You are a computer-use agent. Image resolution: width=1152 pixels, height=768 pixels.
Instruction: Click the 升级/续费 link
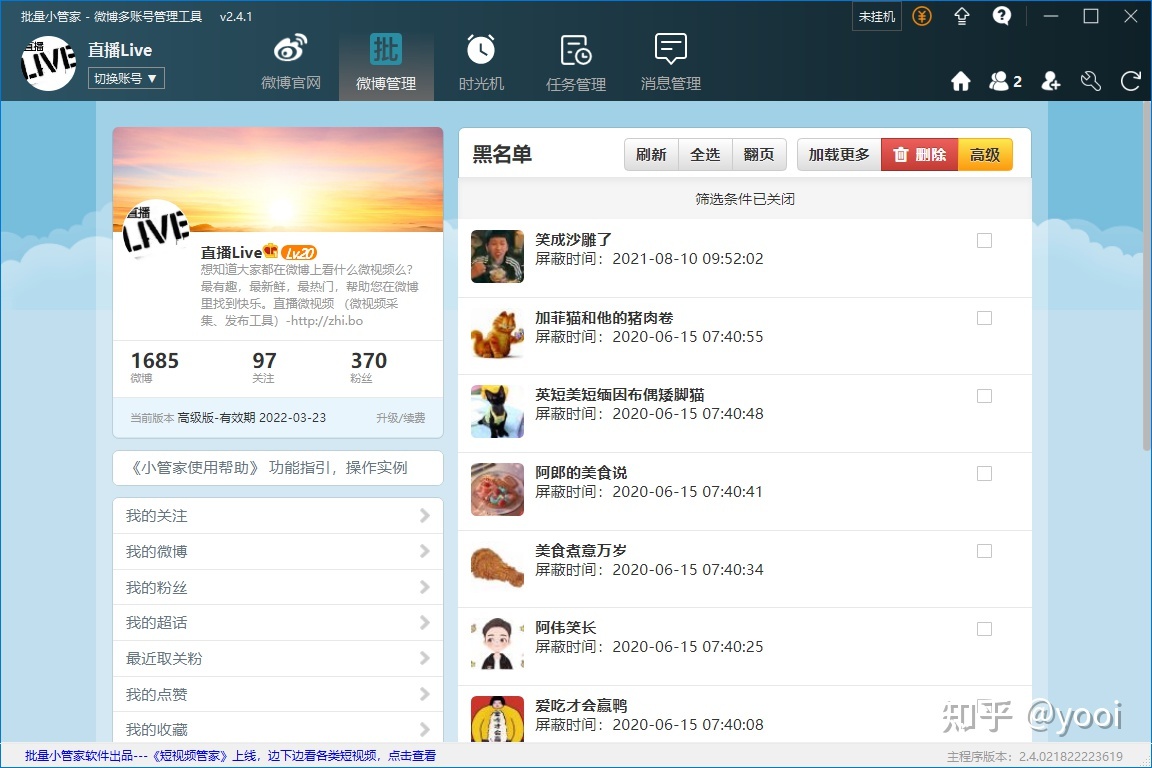click(400, 418)
